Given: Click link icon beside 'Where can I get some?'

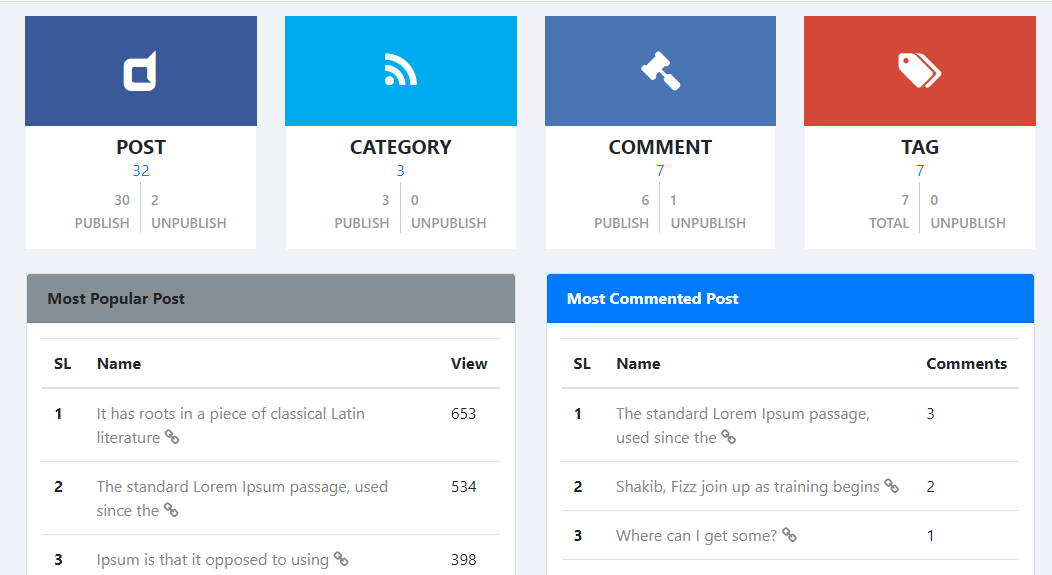Looking at the screenshot, I should pos(789,535).
